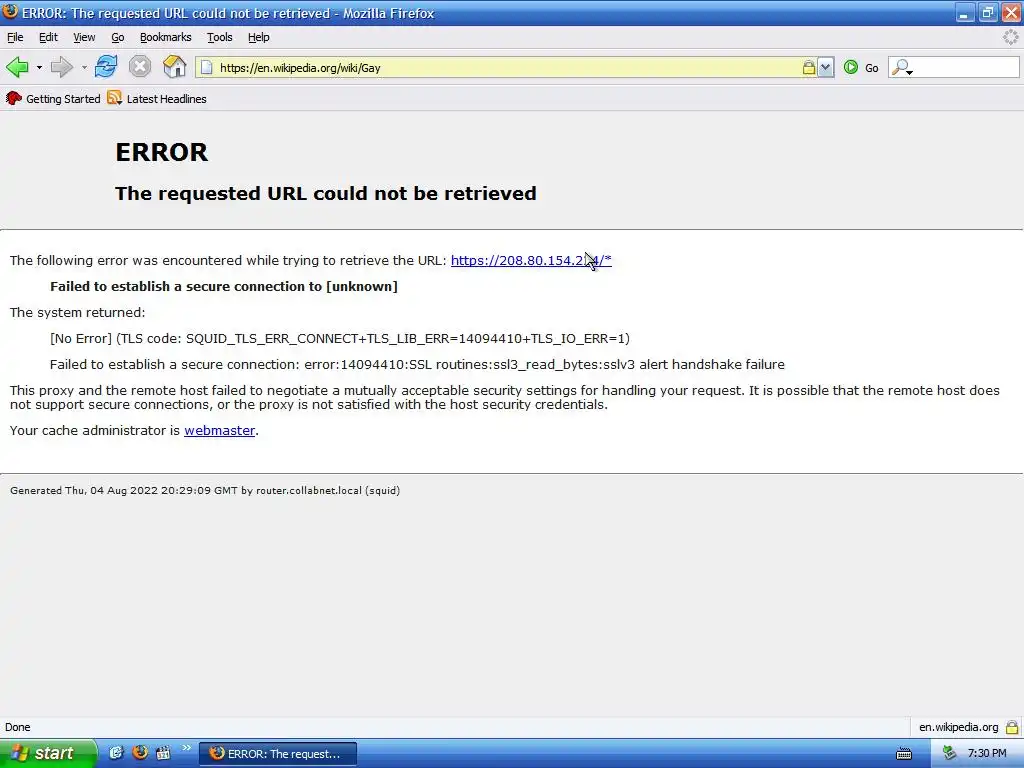Click the page icon in address bar

[x=206, y=67]
